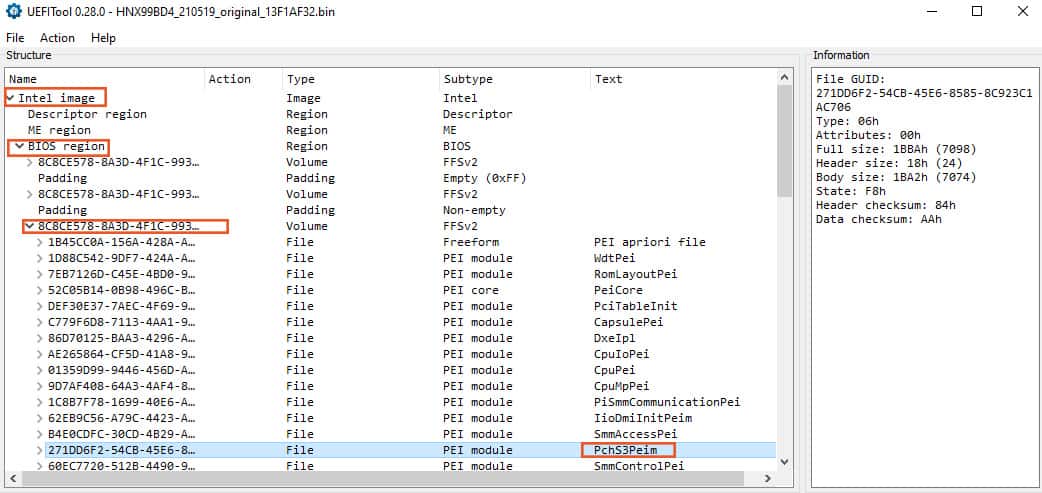This screenshot has height=493, width=1042.
Task: Expand the PchS3Peim file row arrow
Action: (40, 450)
